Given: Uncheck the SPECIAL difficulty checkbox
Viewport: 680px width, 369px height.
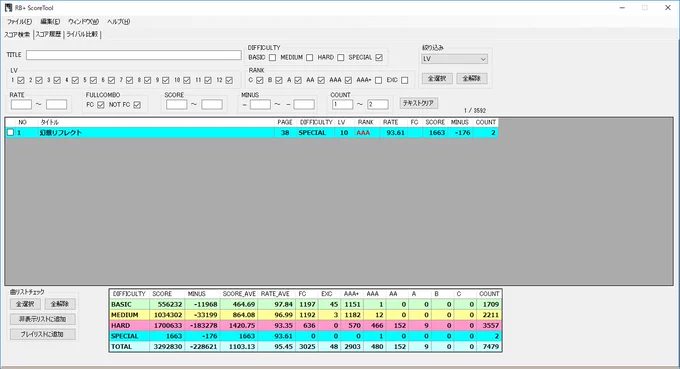Looking at the screenshot, I should click(x=379, y=57).
